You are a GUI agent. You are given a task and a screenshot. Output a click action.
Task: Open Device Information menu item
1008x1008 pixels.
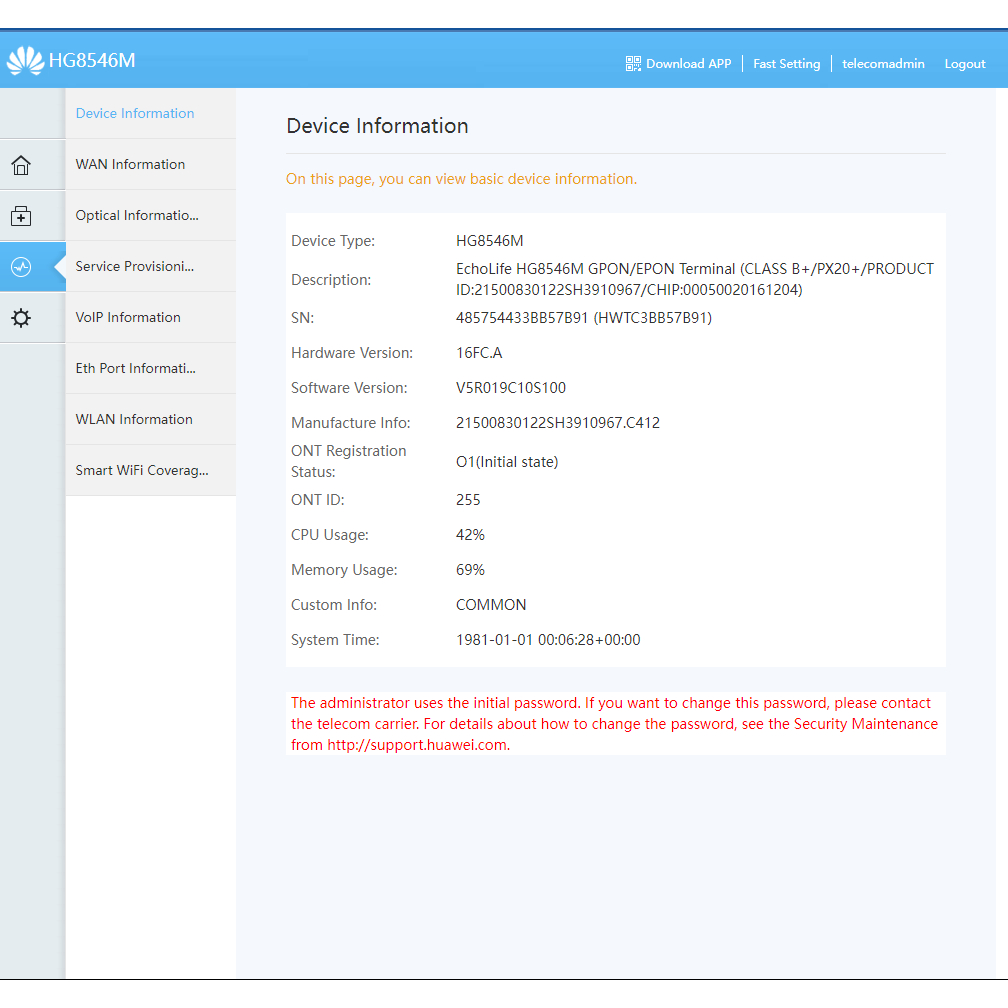(135, 113)
